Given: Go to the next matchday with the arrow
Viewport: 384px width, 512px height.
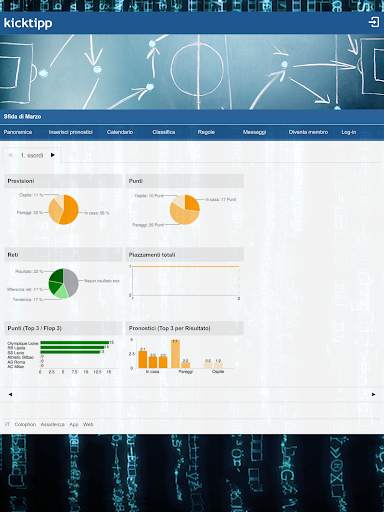Looking at the screenshot, I should pyautogui.click(x=53, y=155).
